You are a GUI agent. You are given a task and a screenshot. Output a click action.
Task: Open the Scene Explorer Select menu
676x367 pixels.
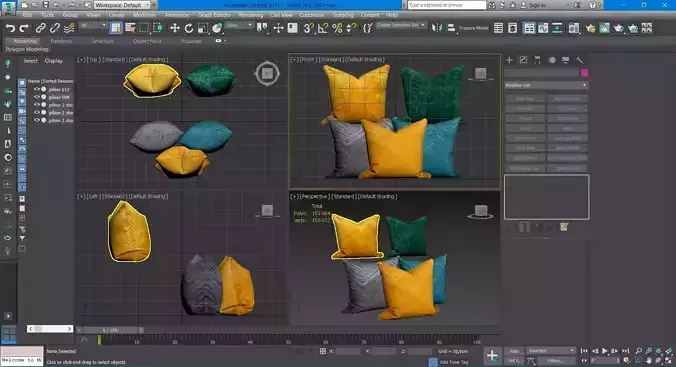(31, 61)
